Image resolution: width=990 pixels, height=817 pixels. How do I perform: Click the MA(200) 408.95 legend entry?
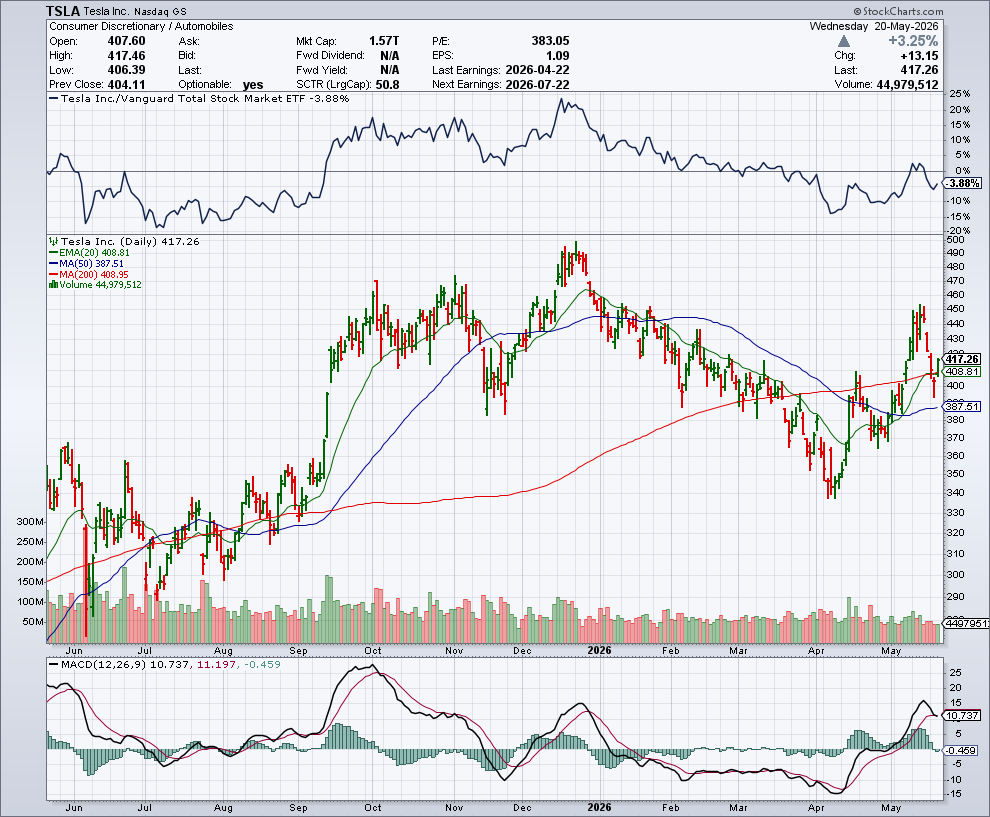90,274
